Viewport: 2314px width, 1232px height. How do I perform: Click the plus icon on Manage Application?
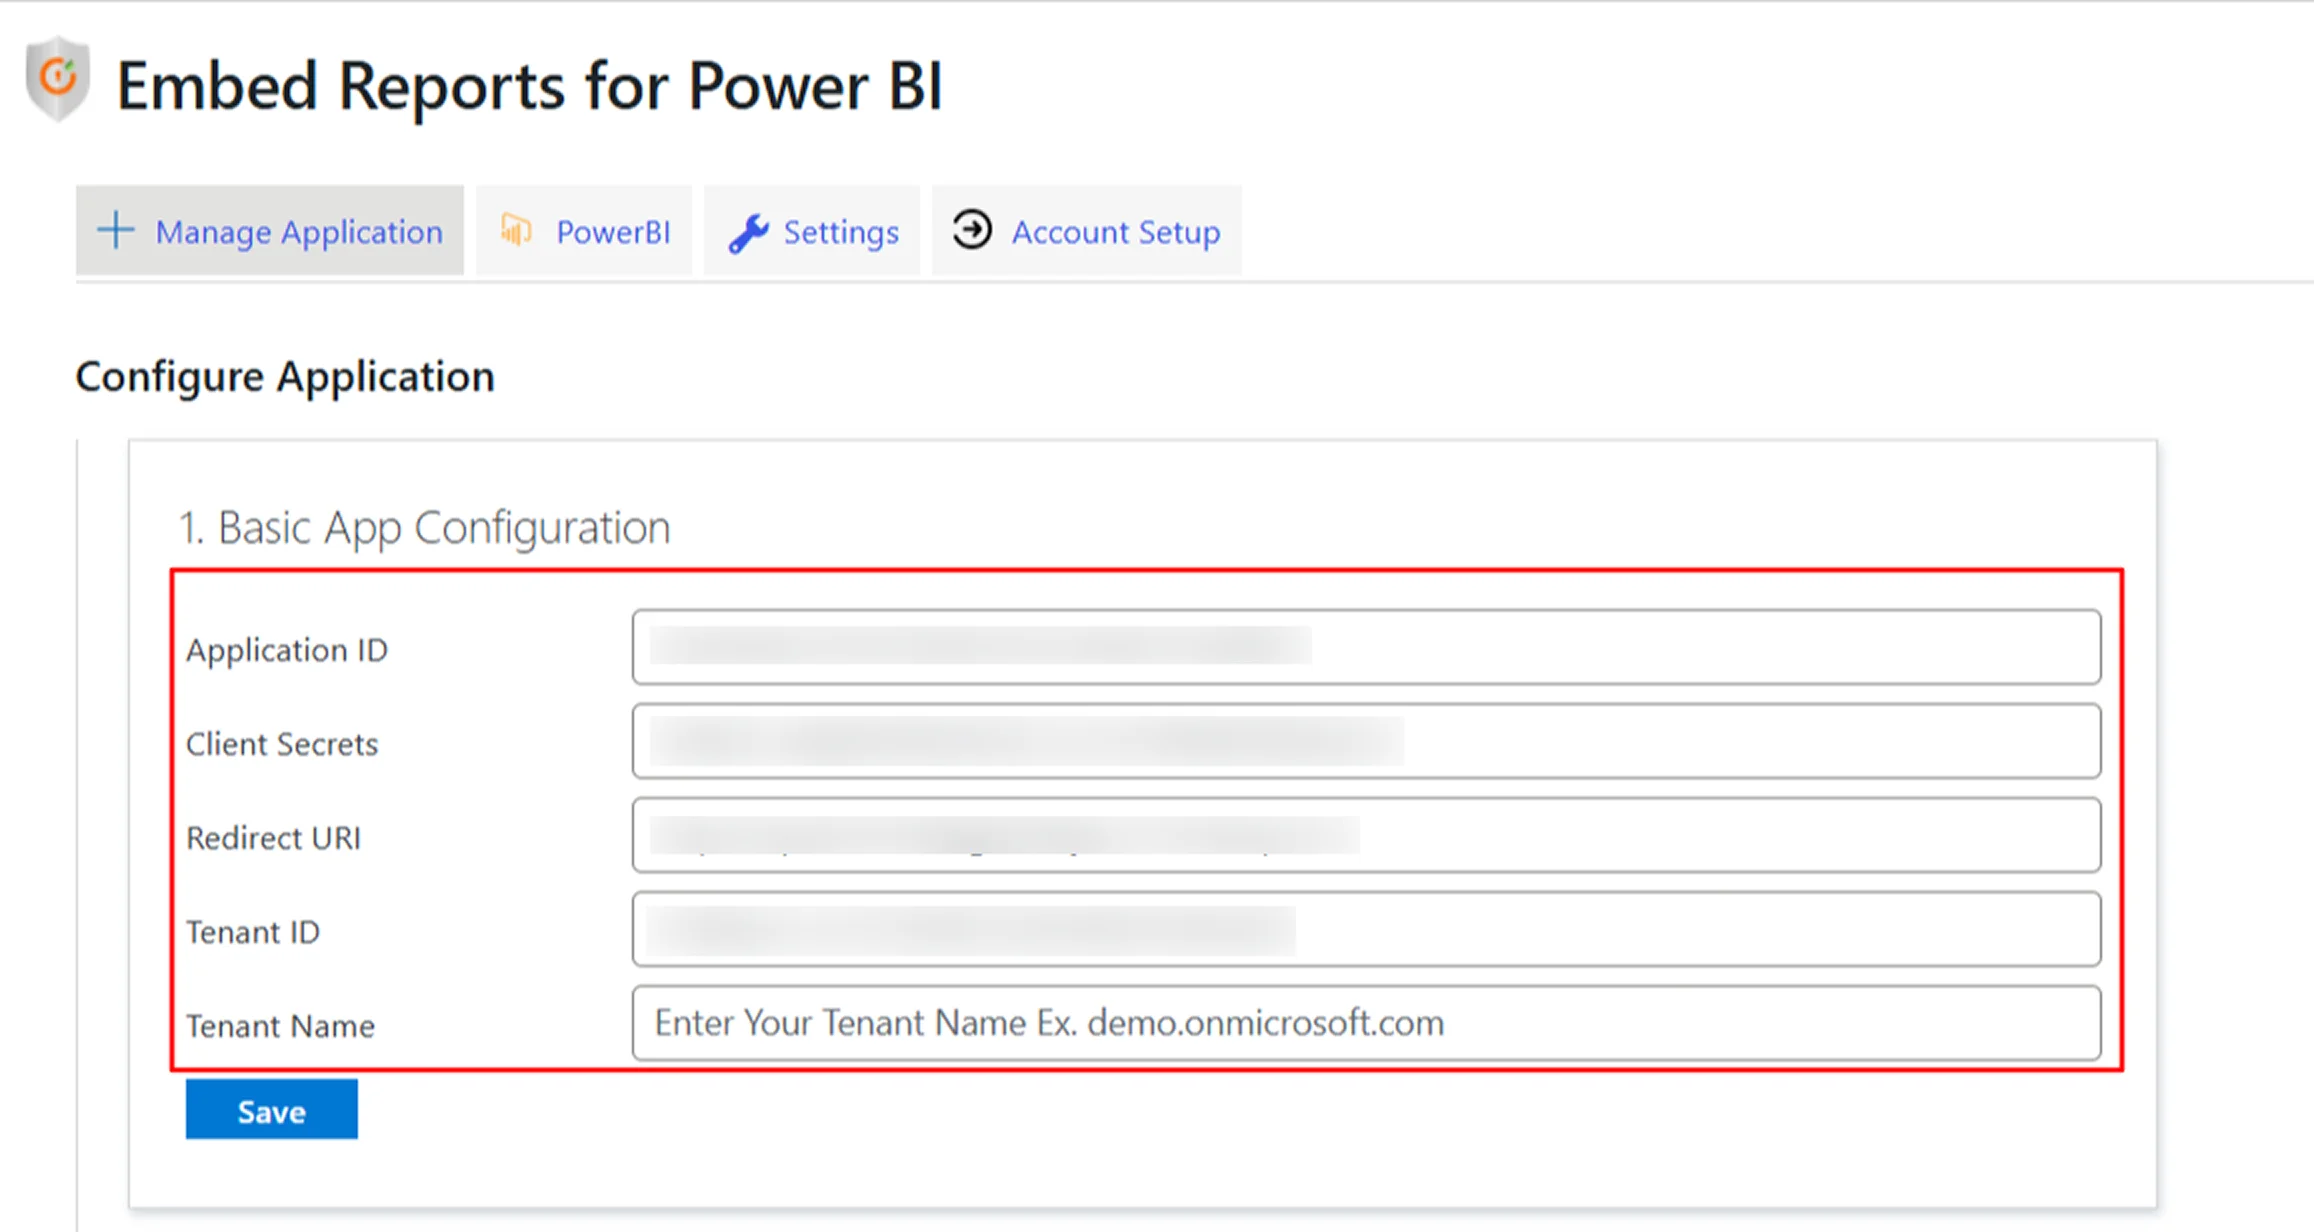[116, 230]
